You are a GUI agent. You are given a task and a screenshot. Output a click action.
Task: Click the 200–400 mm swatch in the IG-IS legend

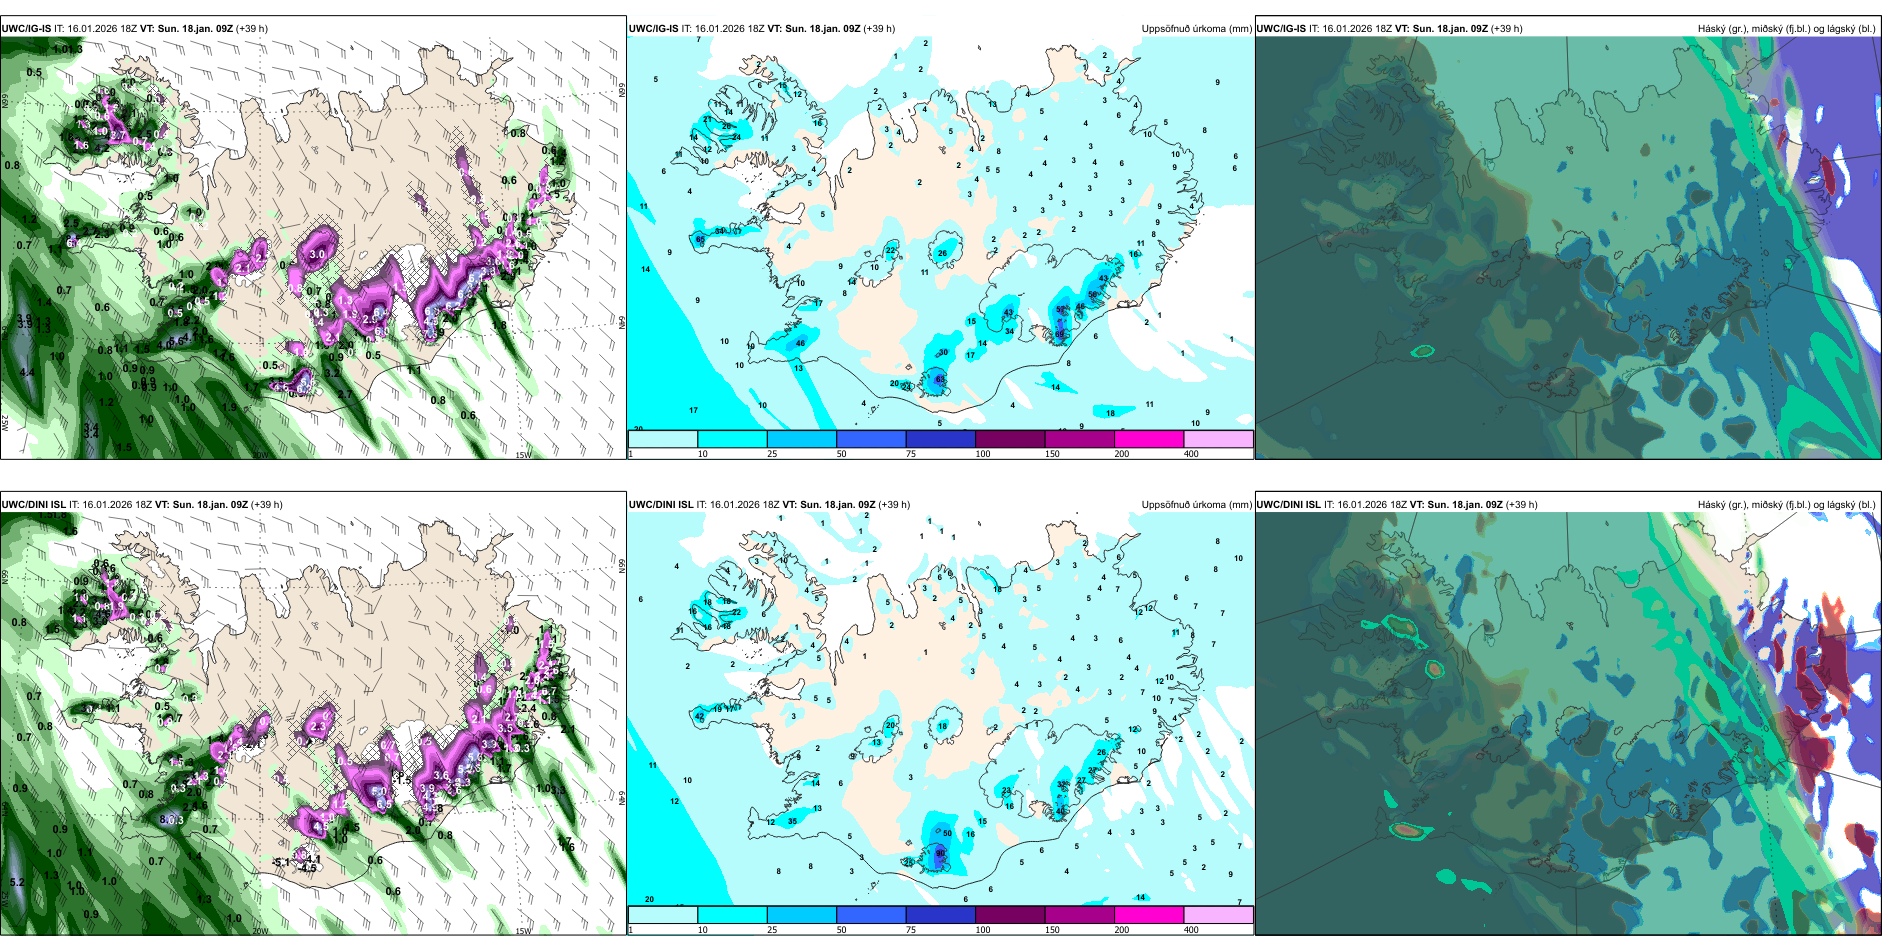[1149, 439]
